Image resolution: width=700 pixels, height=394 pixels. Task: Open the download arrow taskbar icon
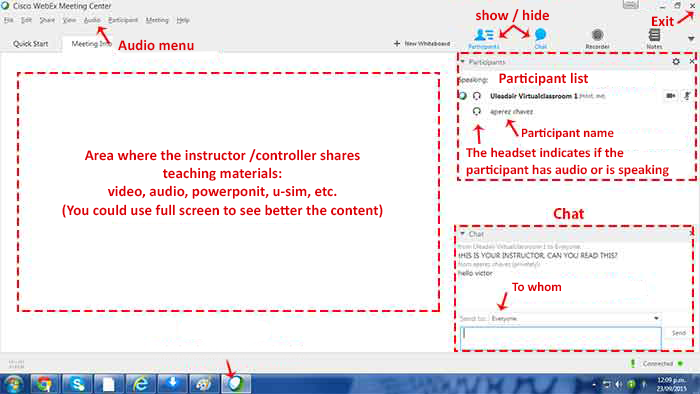click(172, 384)
